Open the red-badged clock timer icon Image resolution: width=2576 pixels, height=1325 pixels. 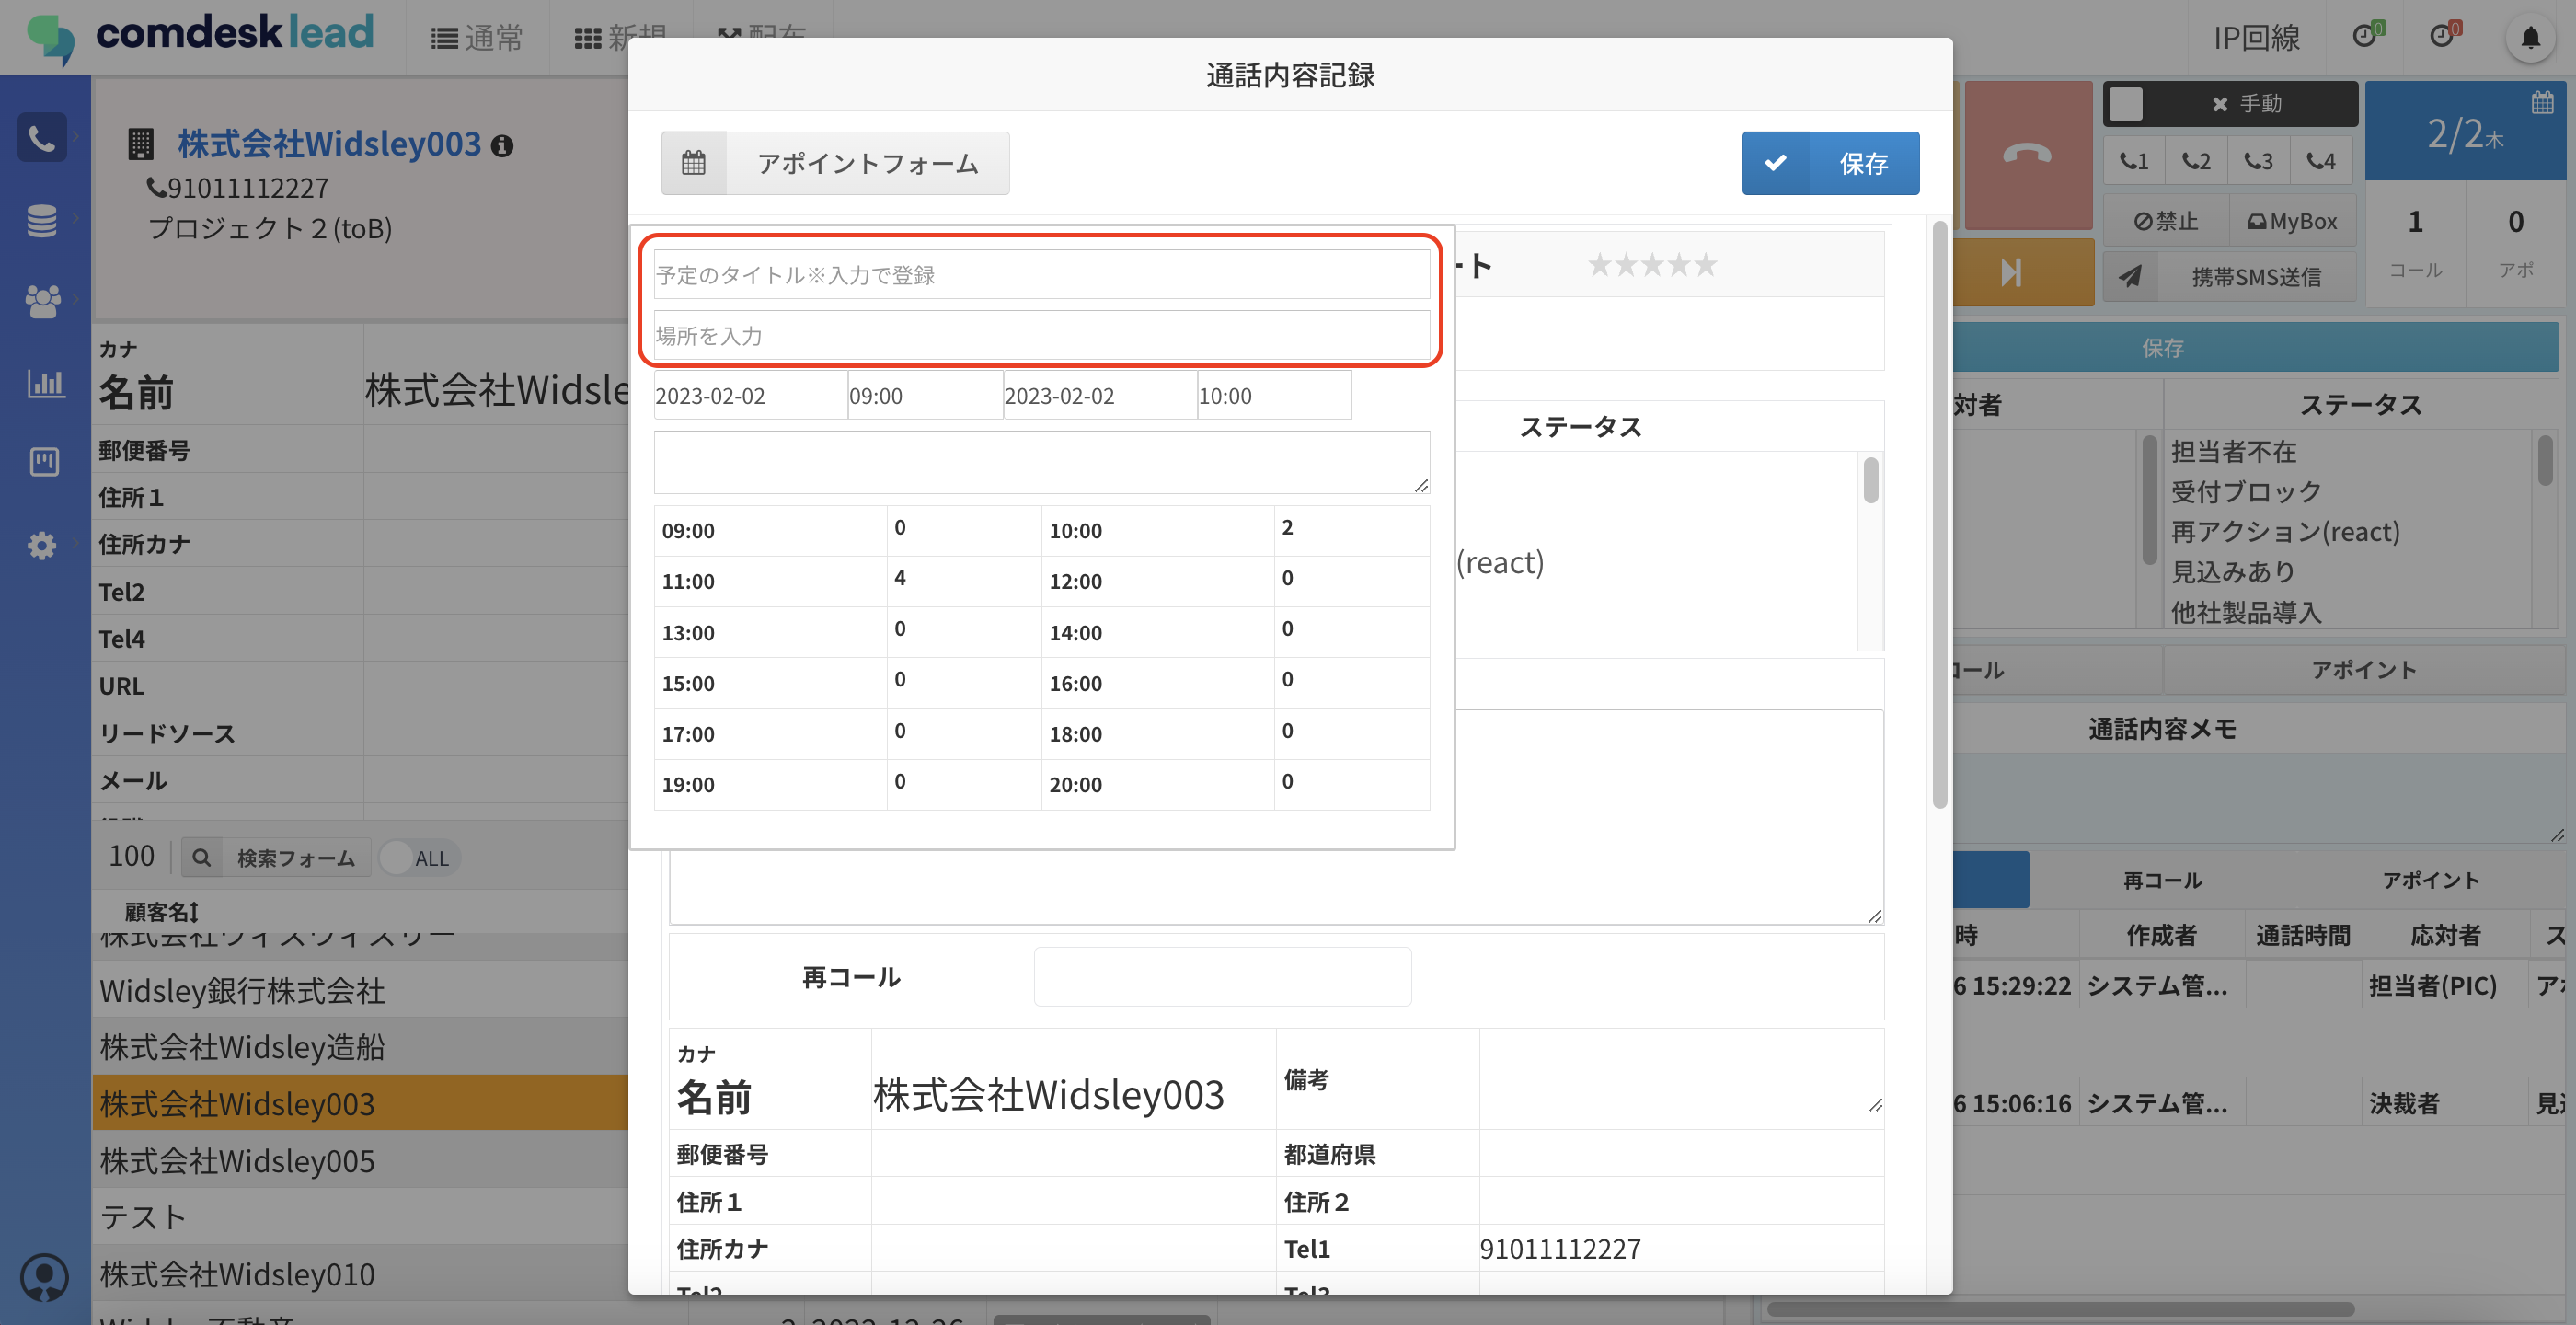pyautogui.click(x=2443, y=36)
